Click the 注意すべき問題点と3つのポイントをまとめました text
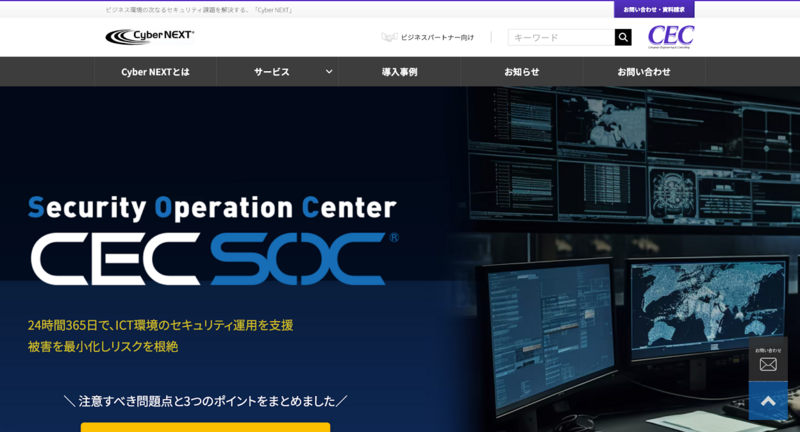 coord(207,401)
